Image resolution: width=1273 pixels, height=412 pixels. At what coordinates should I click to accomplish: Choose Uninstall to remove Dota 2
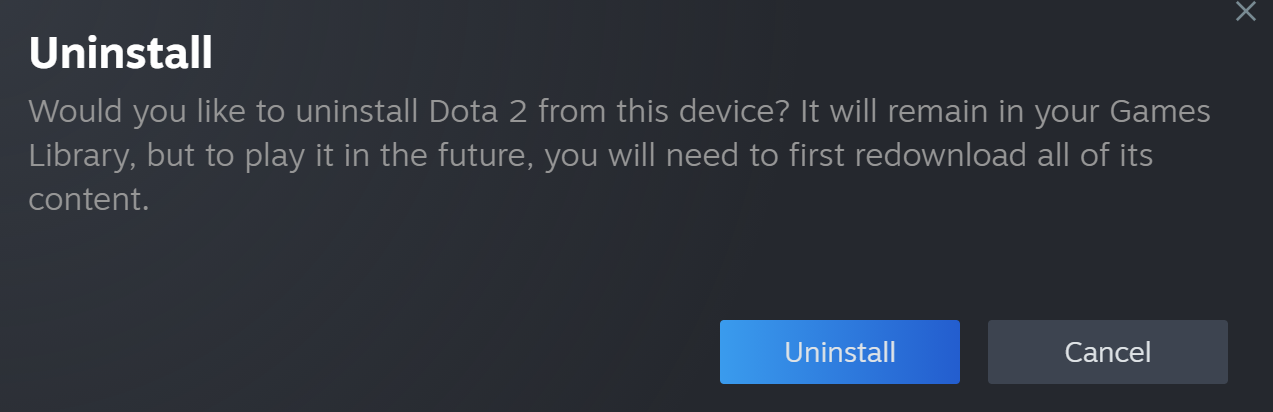(x=839, y=352)
